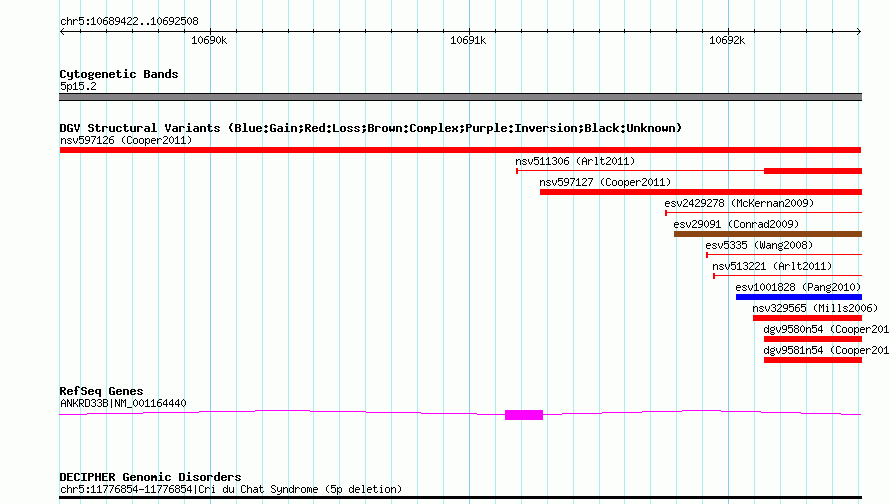The height and width of the screenshot is (504, 890).
Task: Click the red nsv329565 variant bar
Action: pos(807,318)
